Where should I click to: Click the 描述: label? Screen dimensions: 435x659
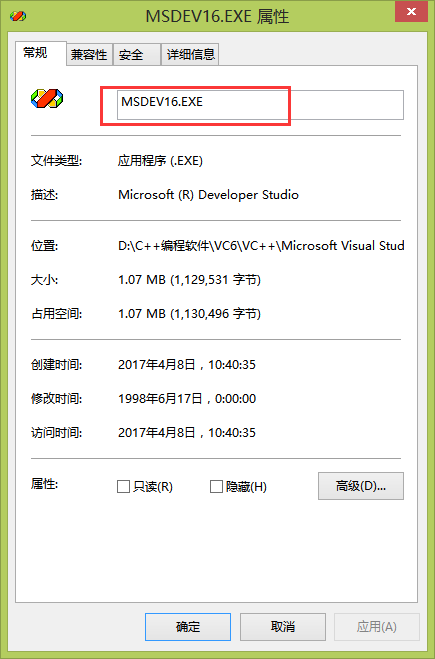(44, 195)
